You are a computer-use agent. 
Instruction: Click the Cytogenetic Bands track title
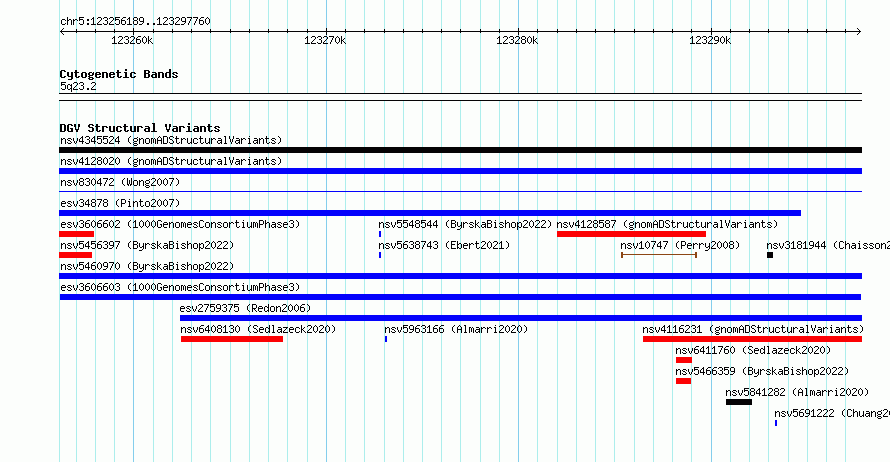pyautogui.click(x=119, y=74)
